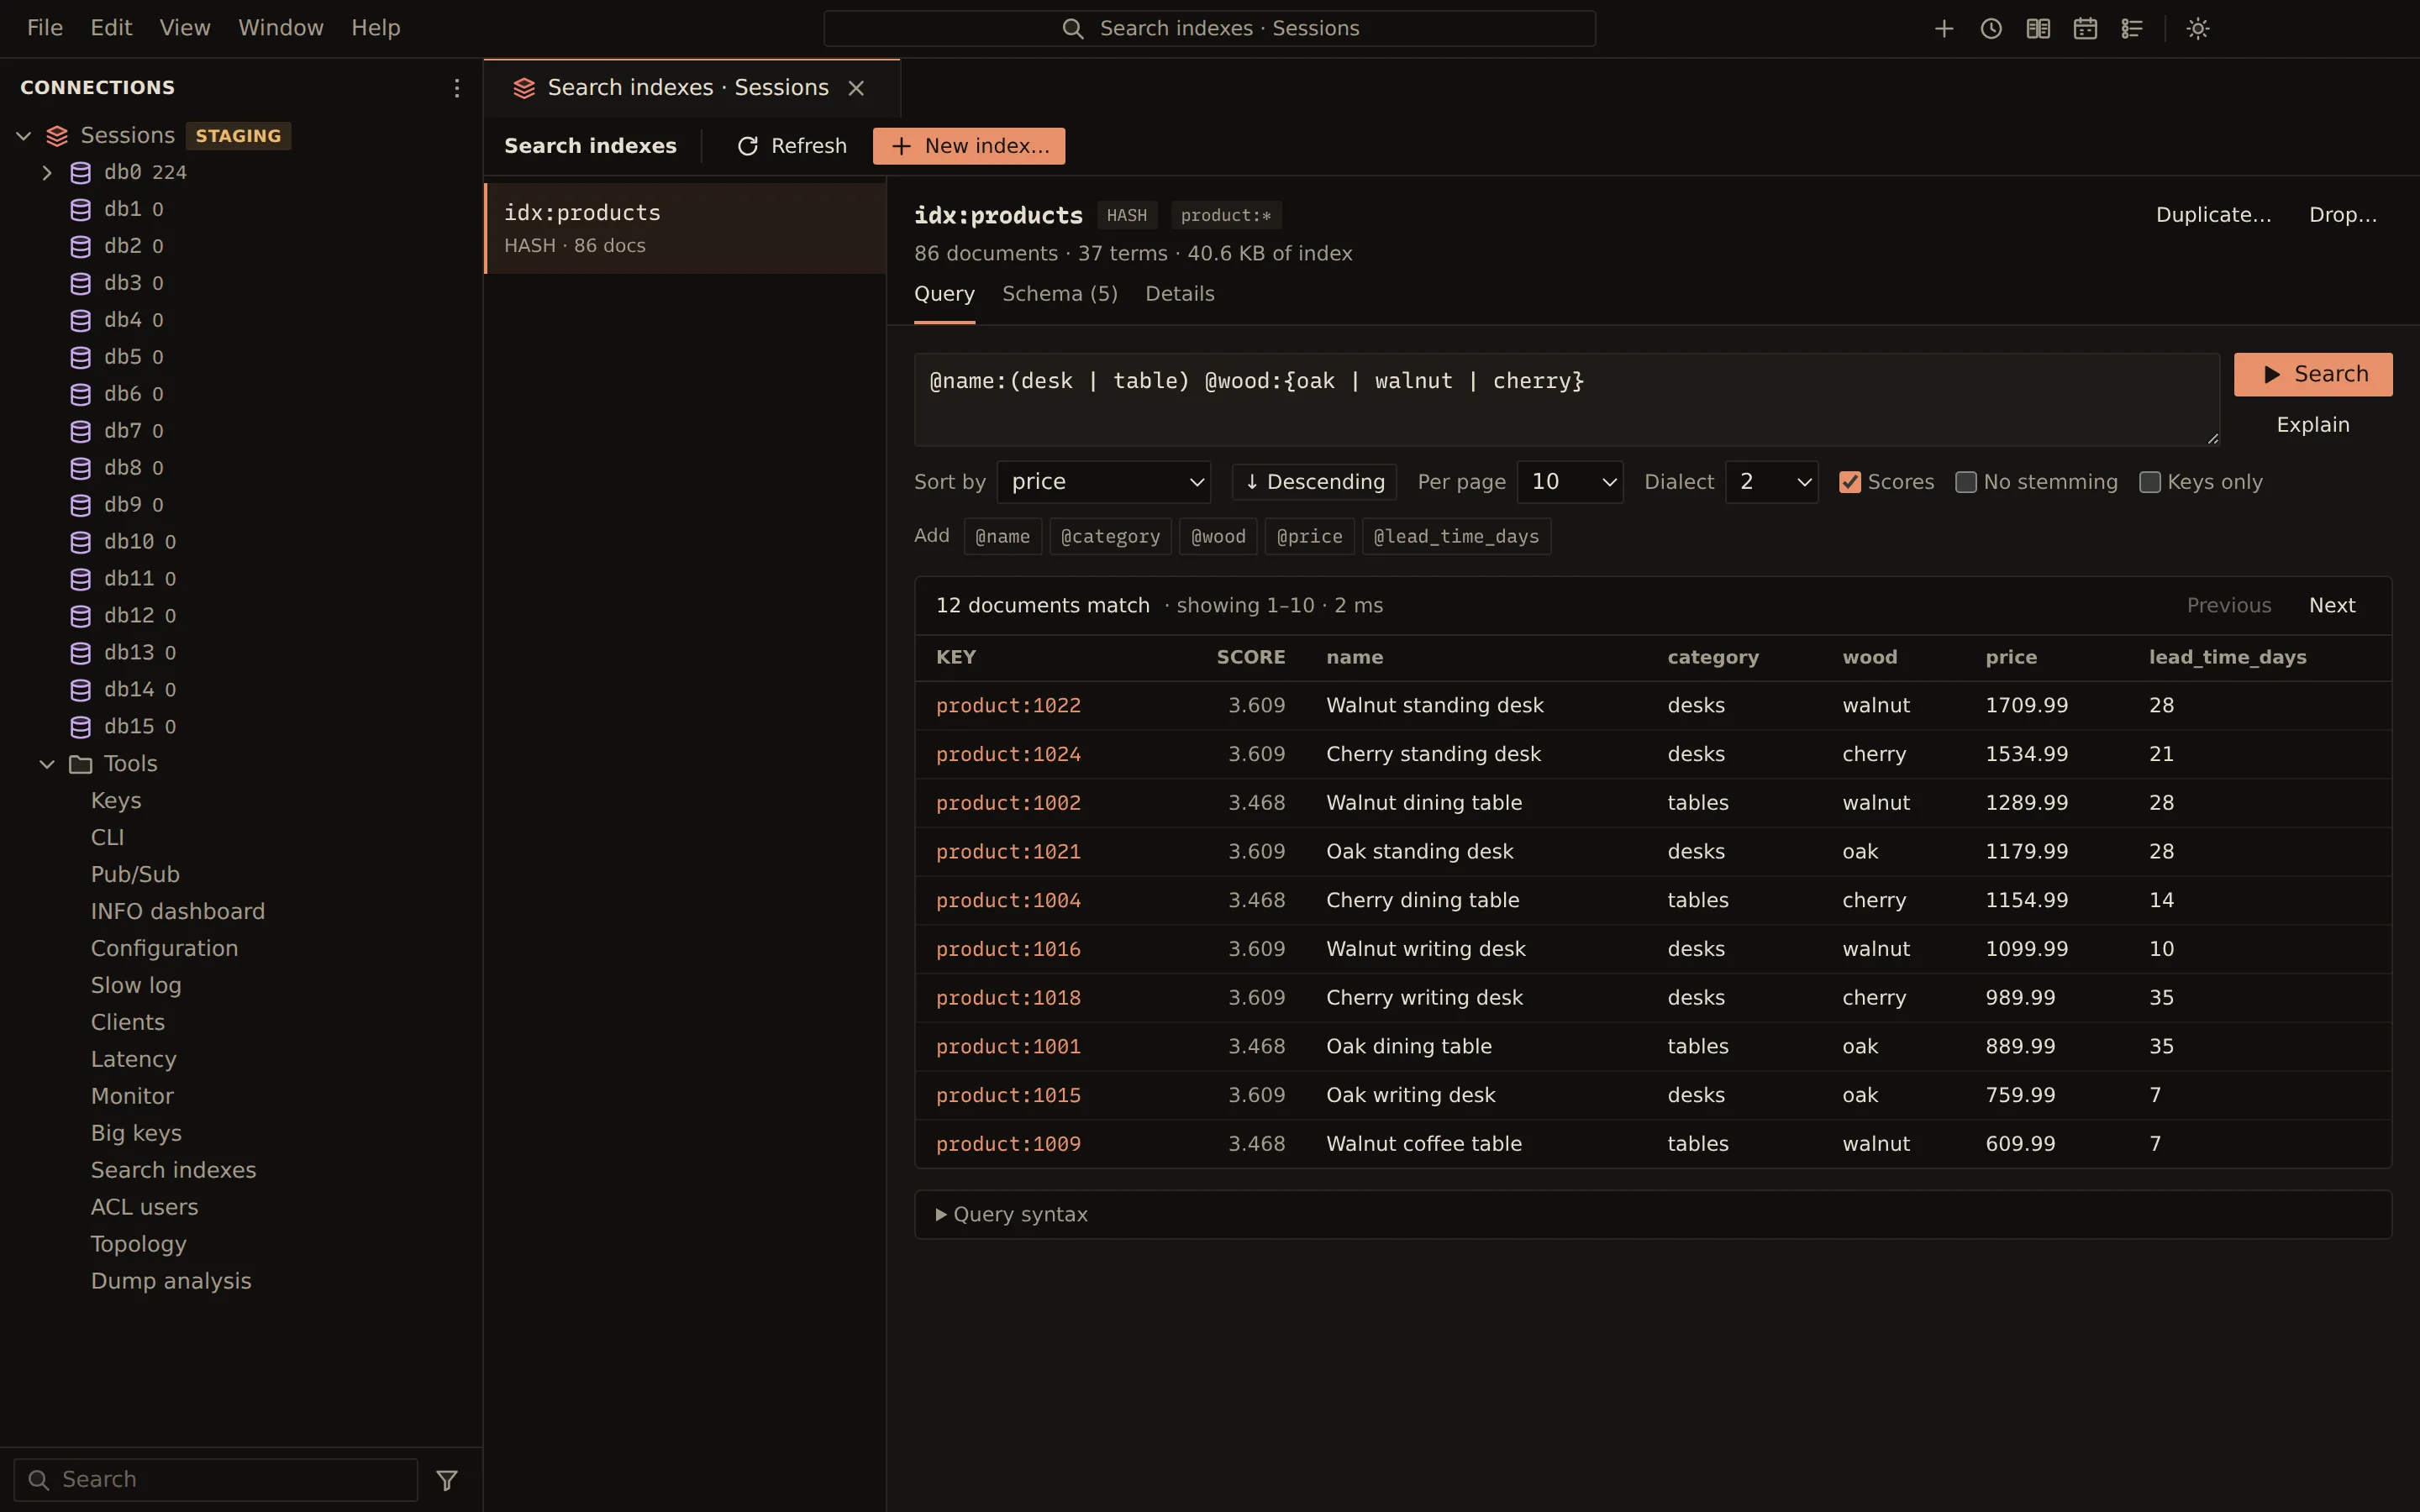Go to Next results page
Viewport: 2420px width, 1512px height.
[2332, 606]
